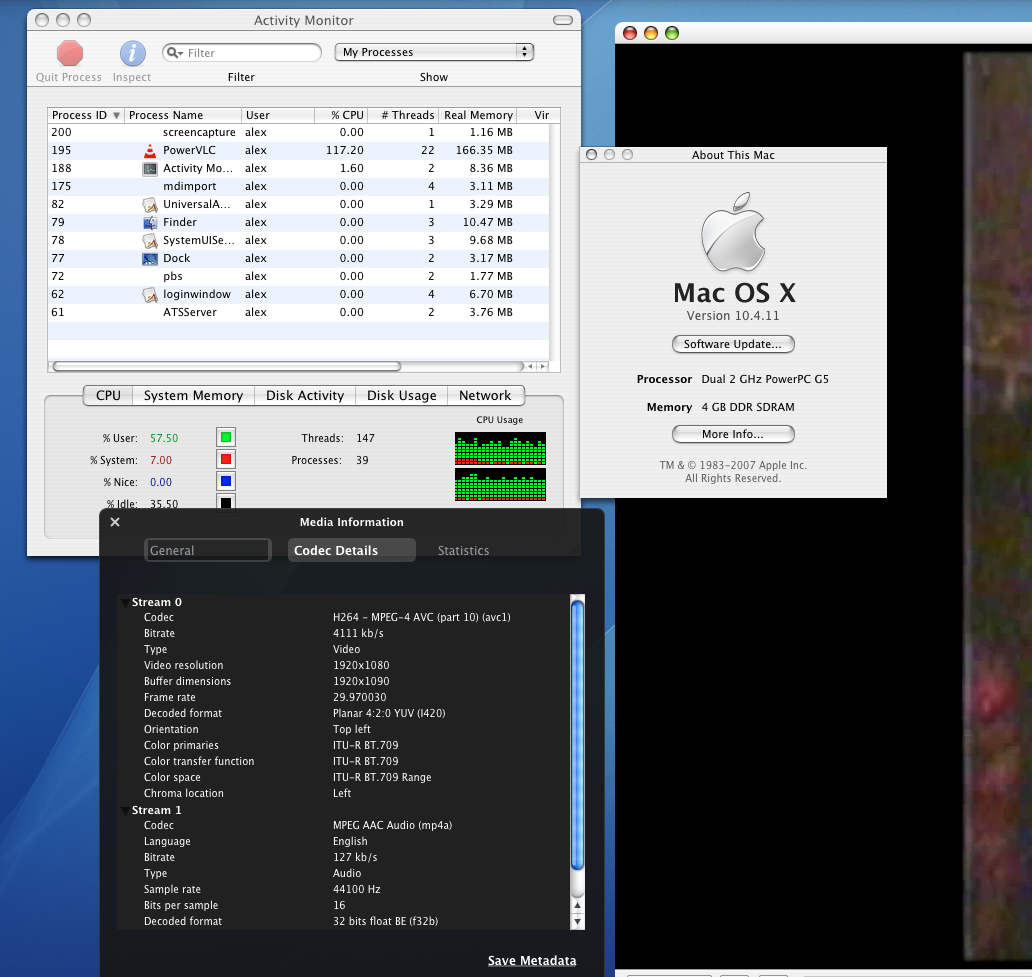Click the Save Metadata link
The image size is (1032, 977).
[x=532, y=961]
